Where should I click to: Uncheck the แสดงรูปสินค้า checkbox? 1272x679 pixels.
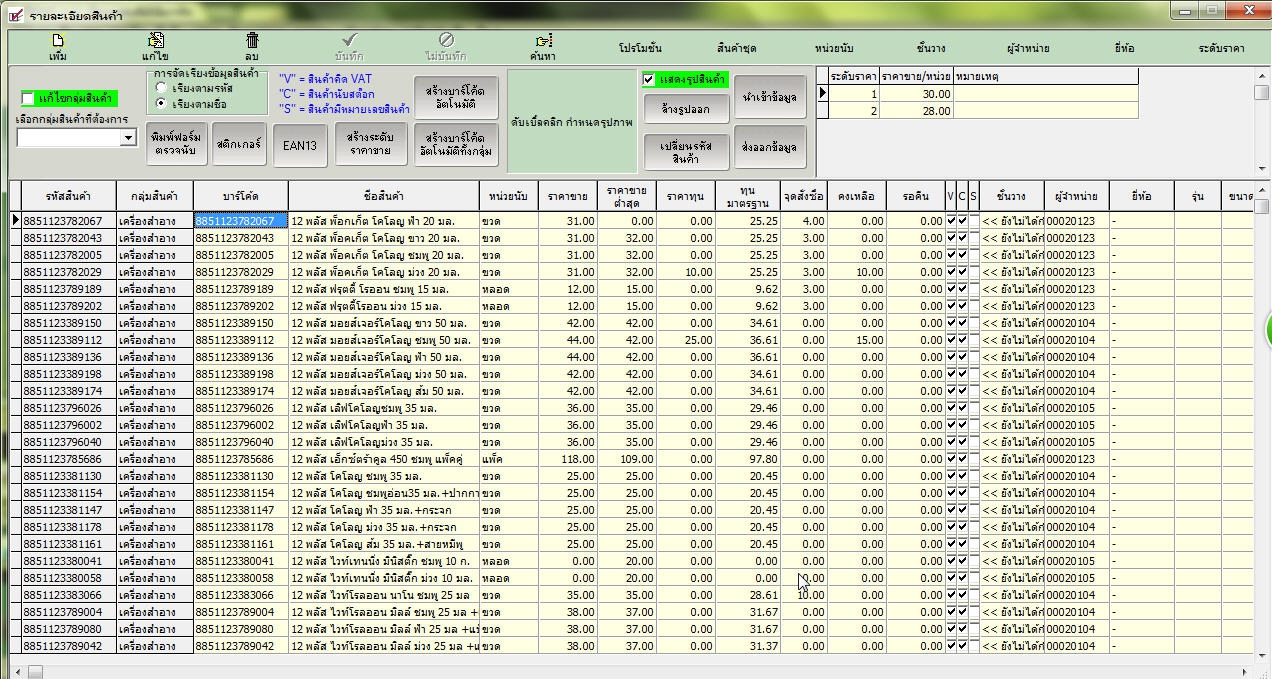(x=649, y=79)
